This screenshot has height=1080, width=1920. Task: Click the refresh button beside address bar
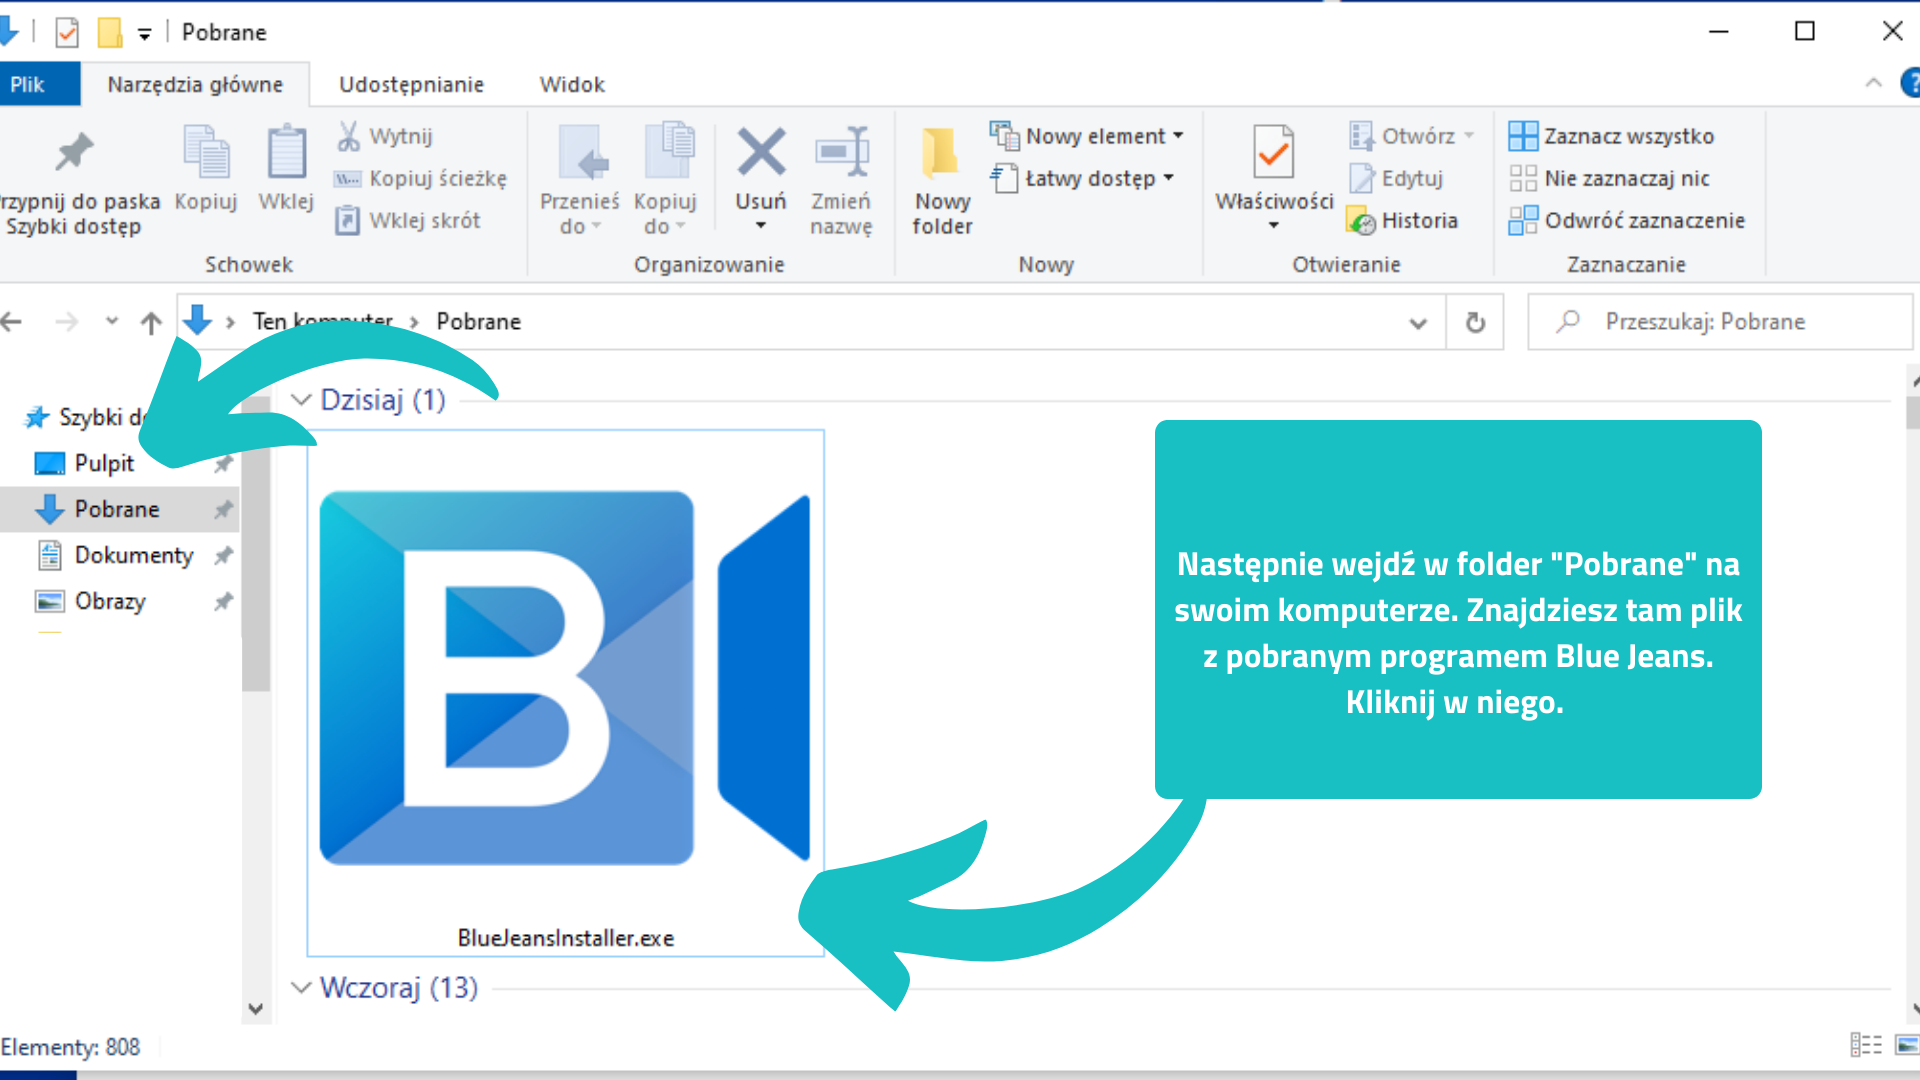[1475, 322]
